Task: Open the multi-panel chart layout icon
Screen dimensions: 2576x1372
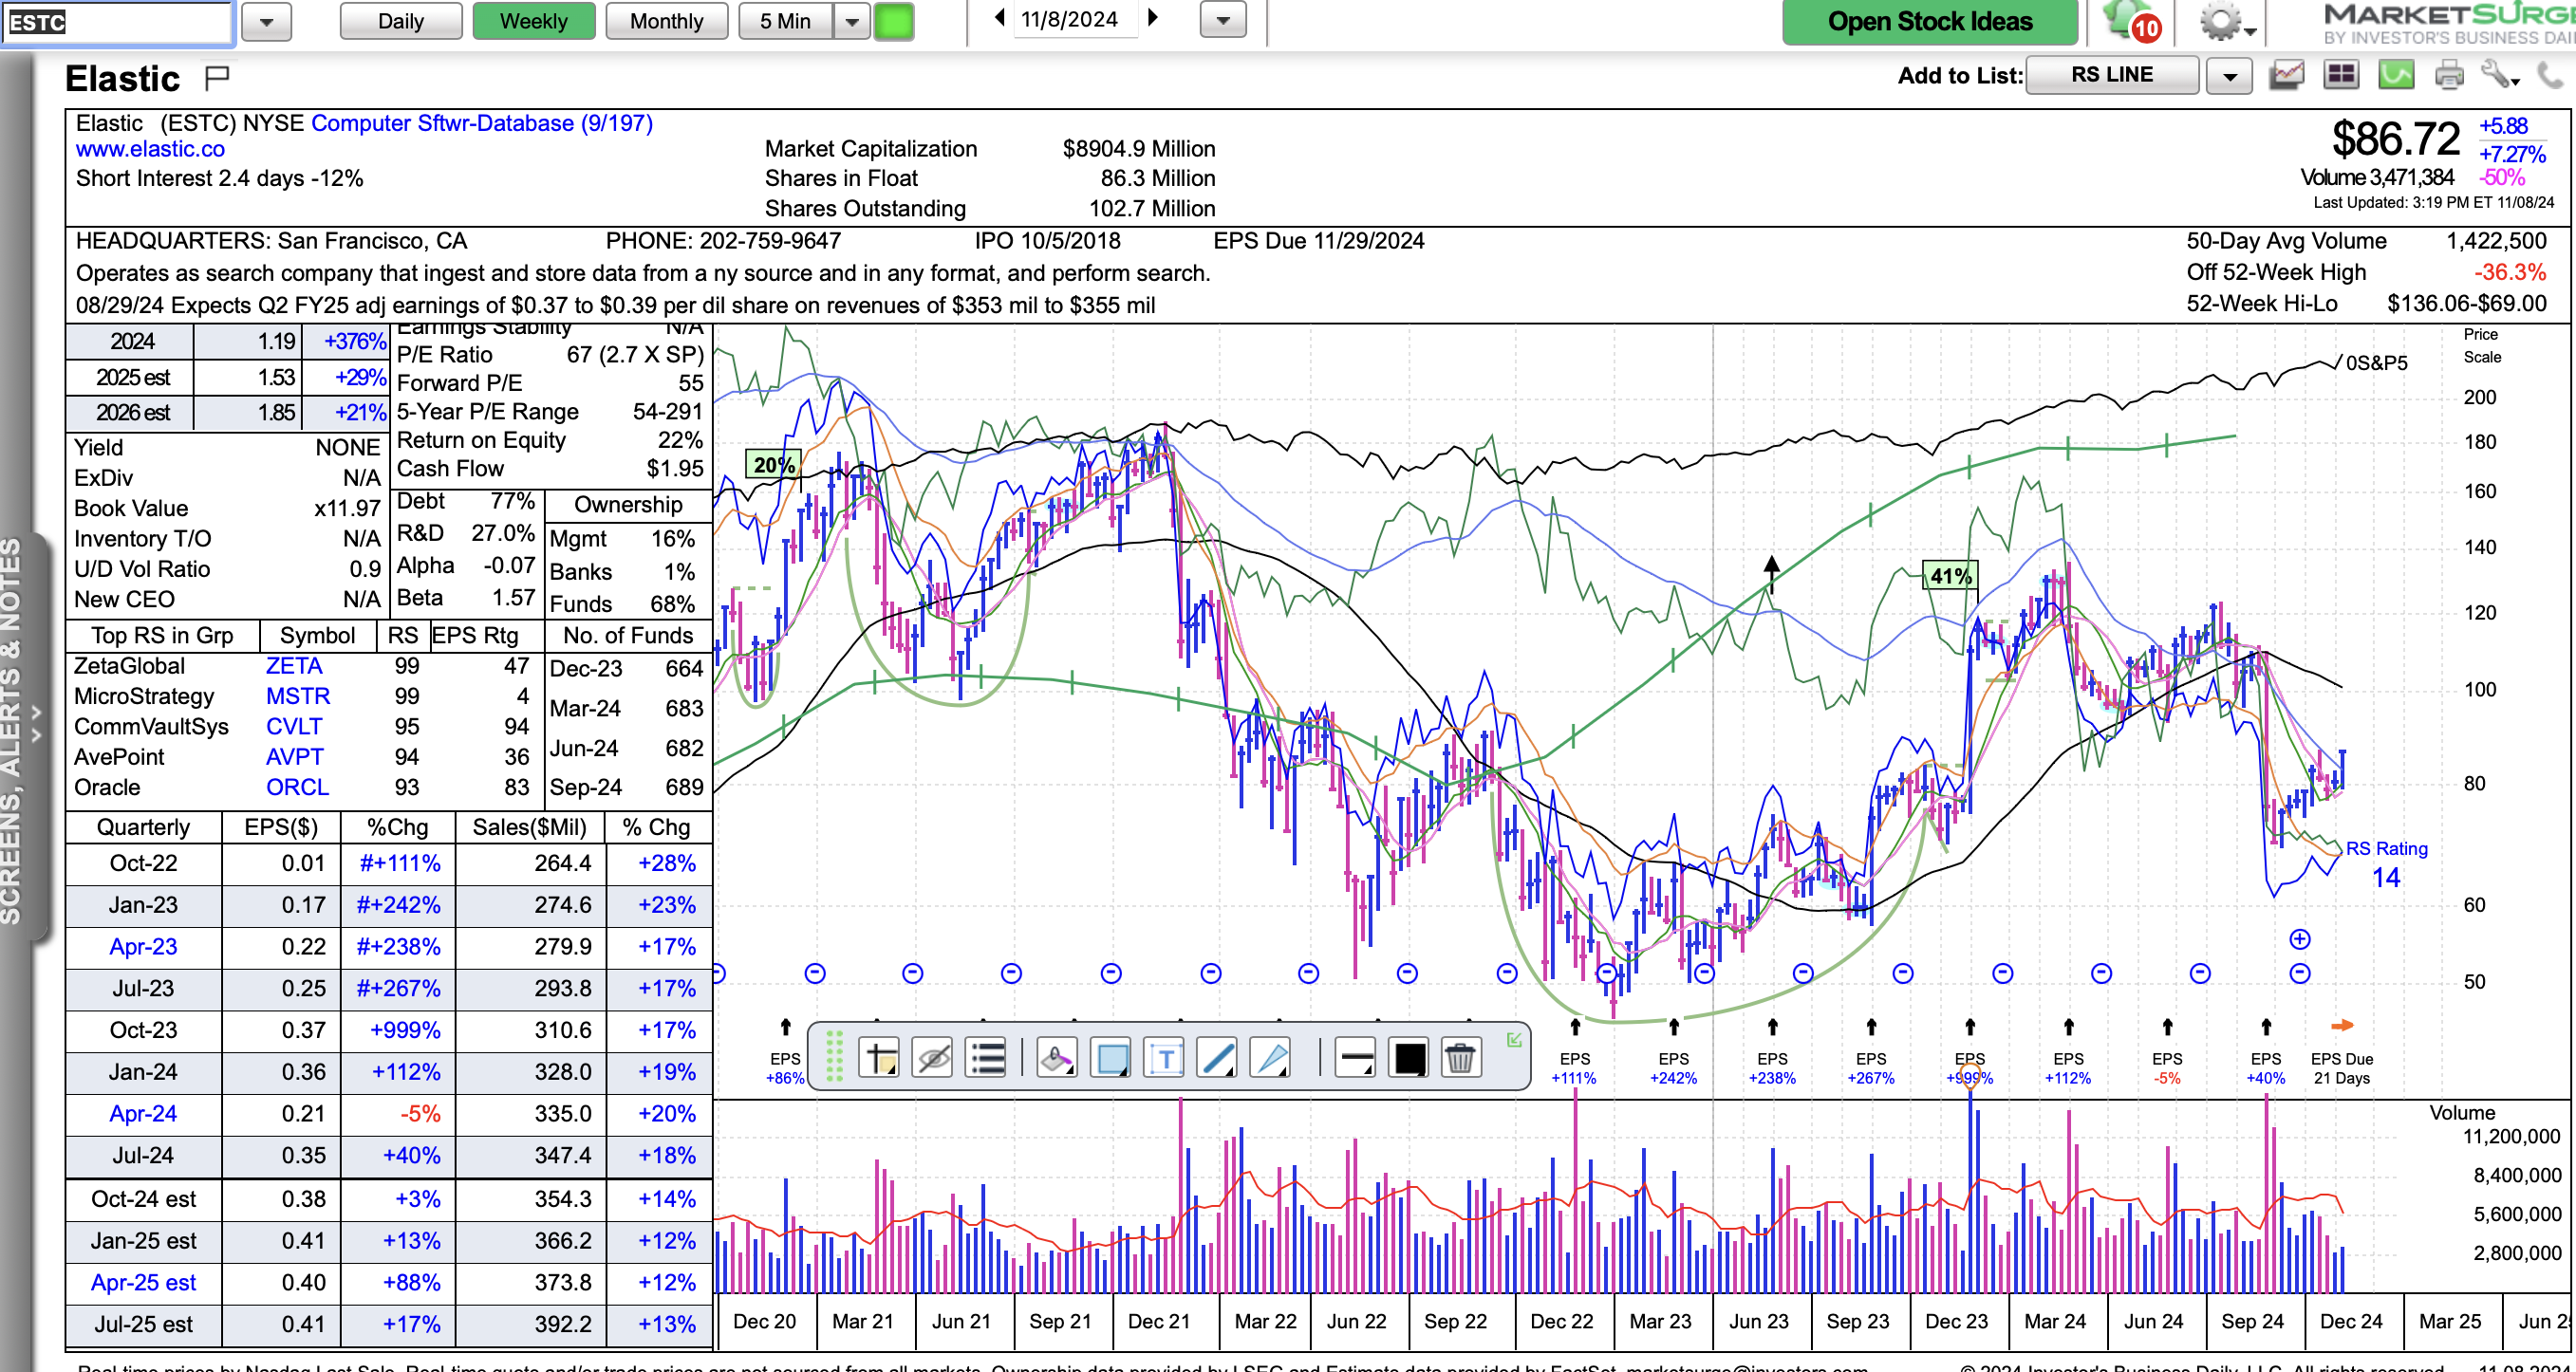Action: click(2341, 75)
